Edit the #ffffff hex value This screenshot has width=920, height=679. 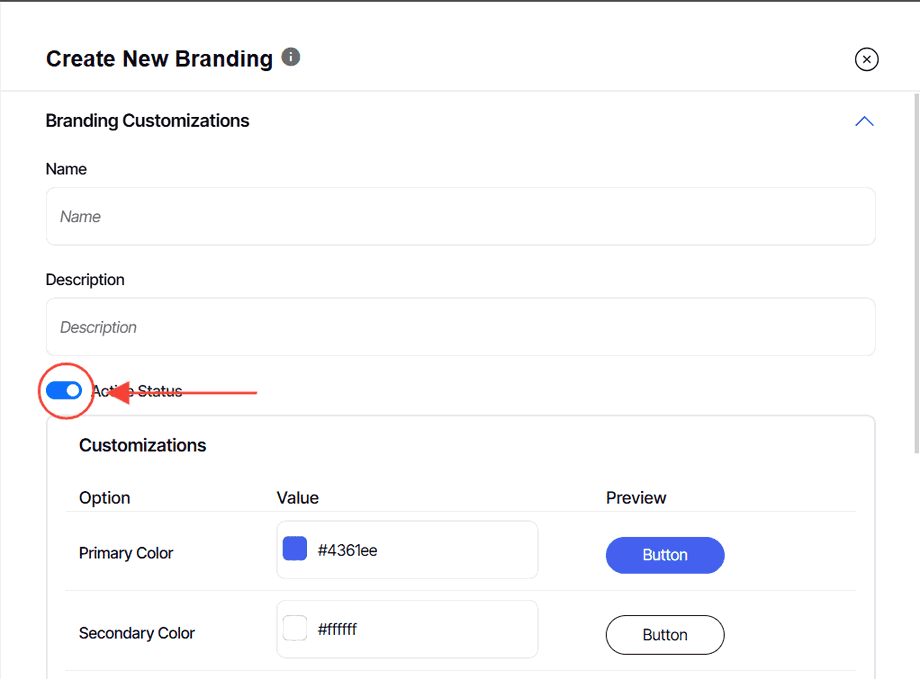click(338, 629)
